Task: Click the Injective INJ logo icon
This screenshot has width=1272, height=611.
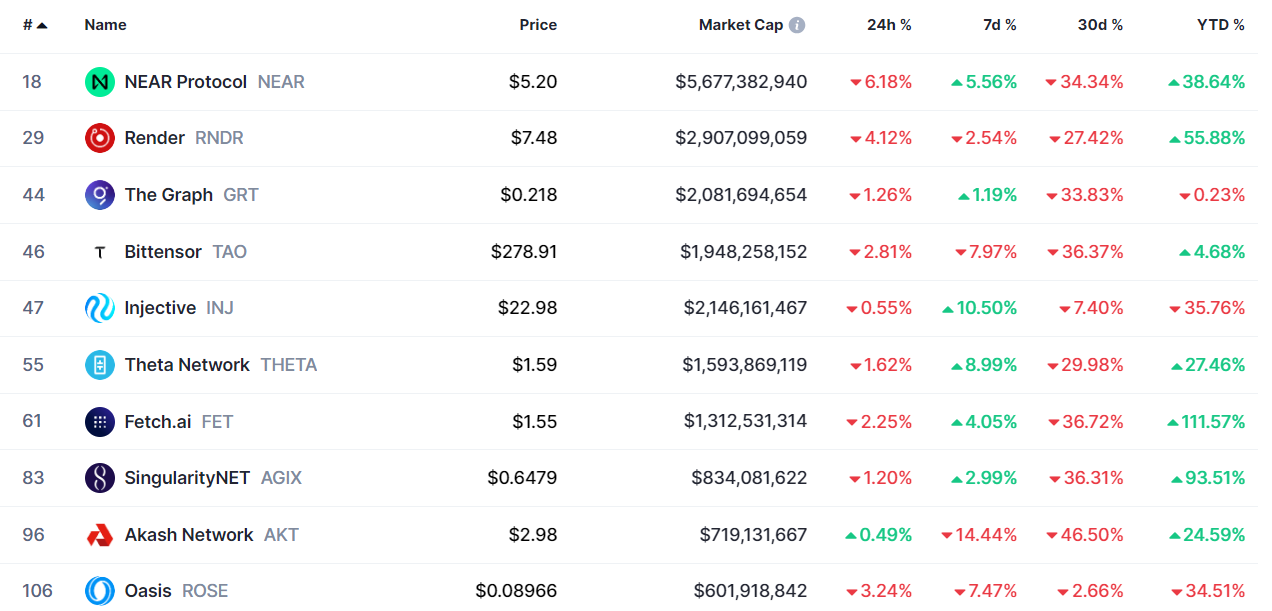Action: (x=100, y=308)
